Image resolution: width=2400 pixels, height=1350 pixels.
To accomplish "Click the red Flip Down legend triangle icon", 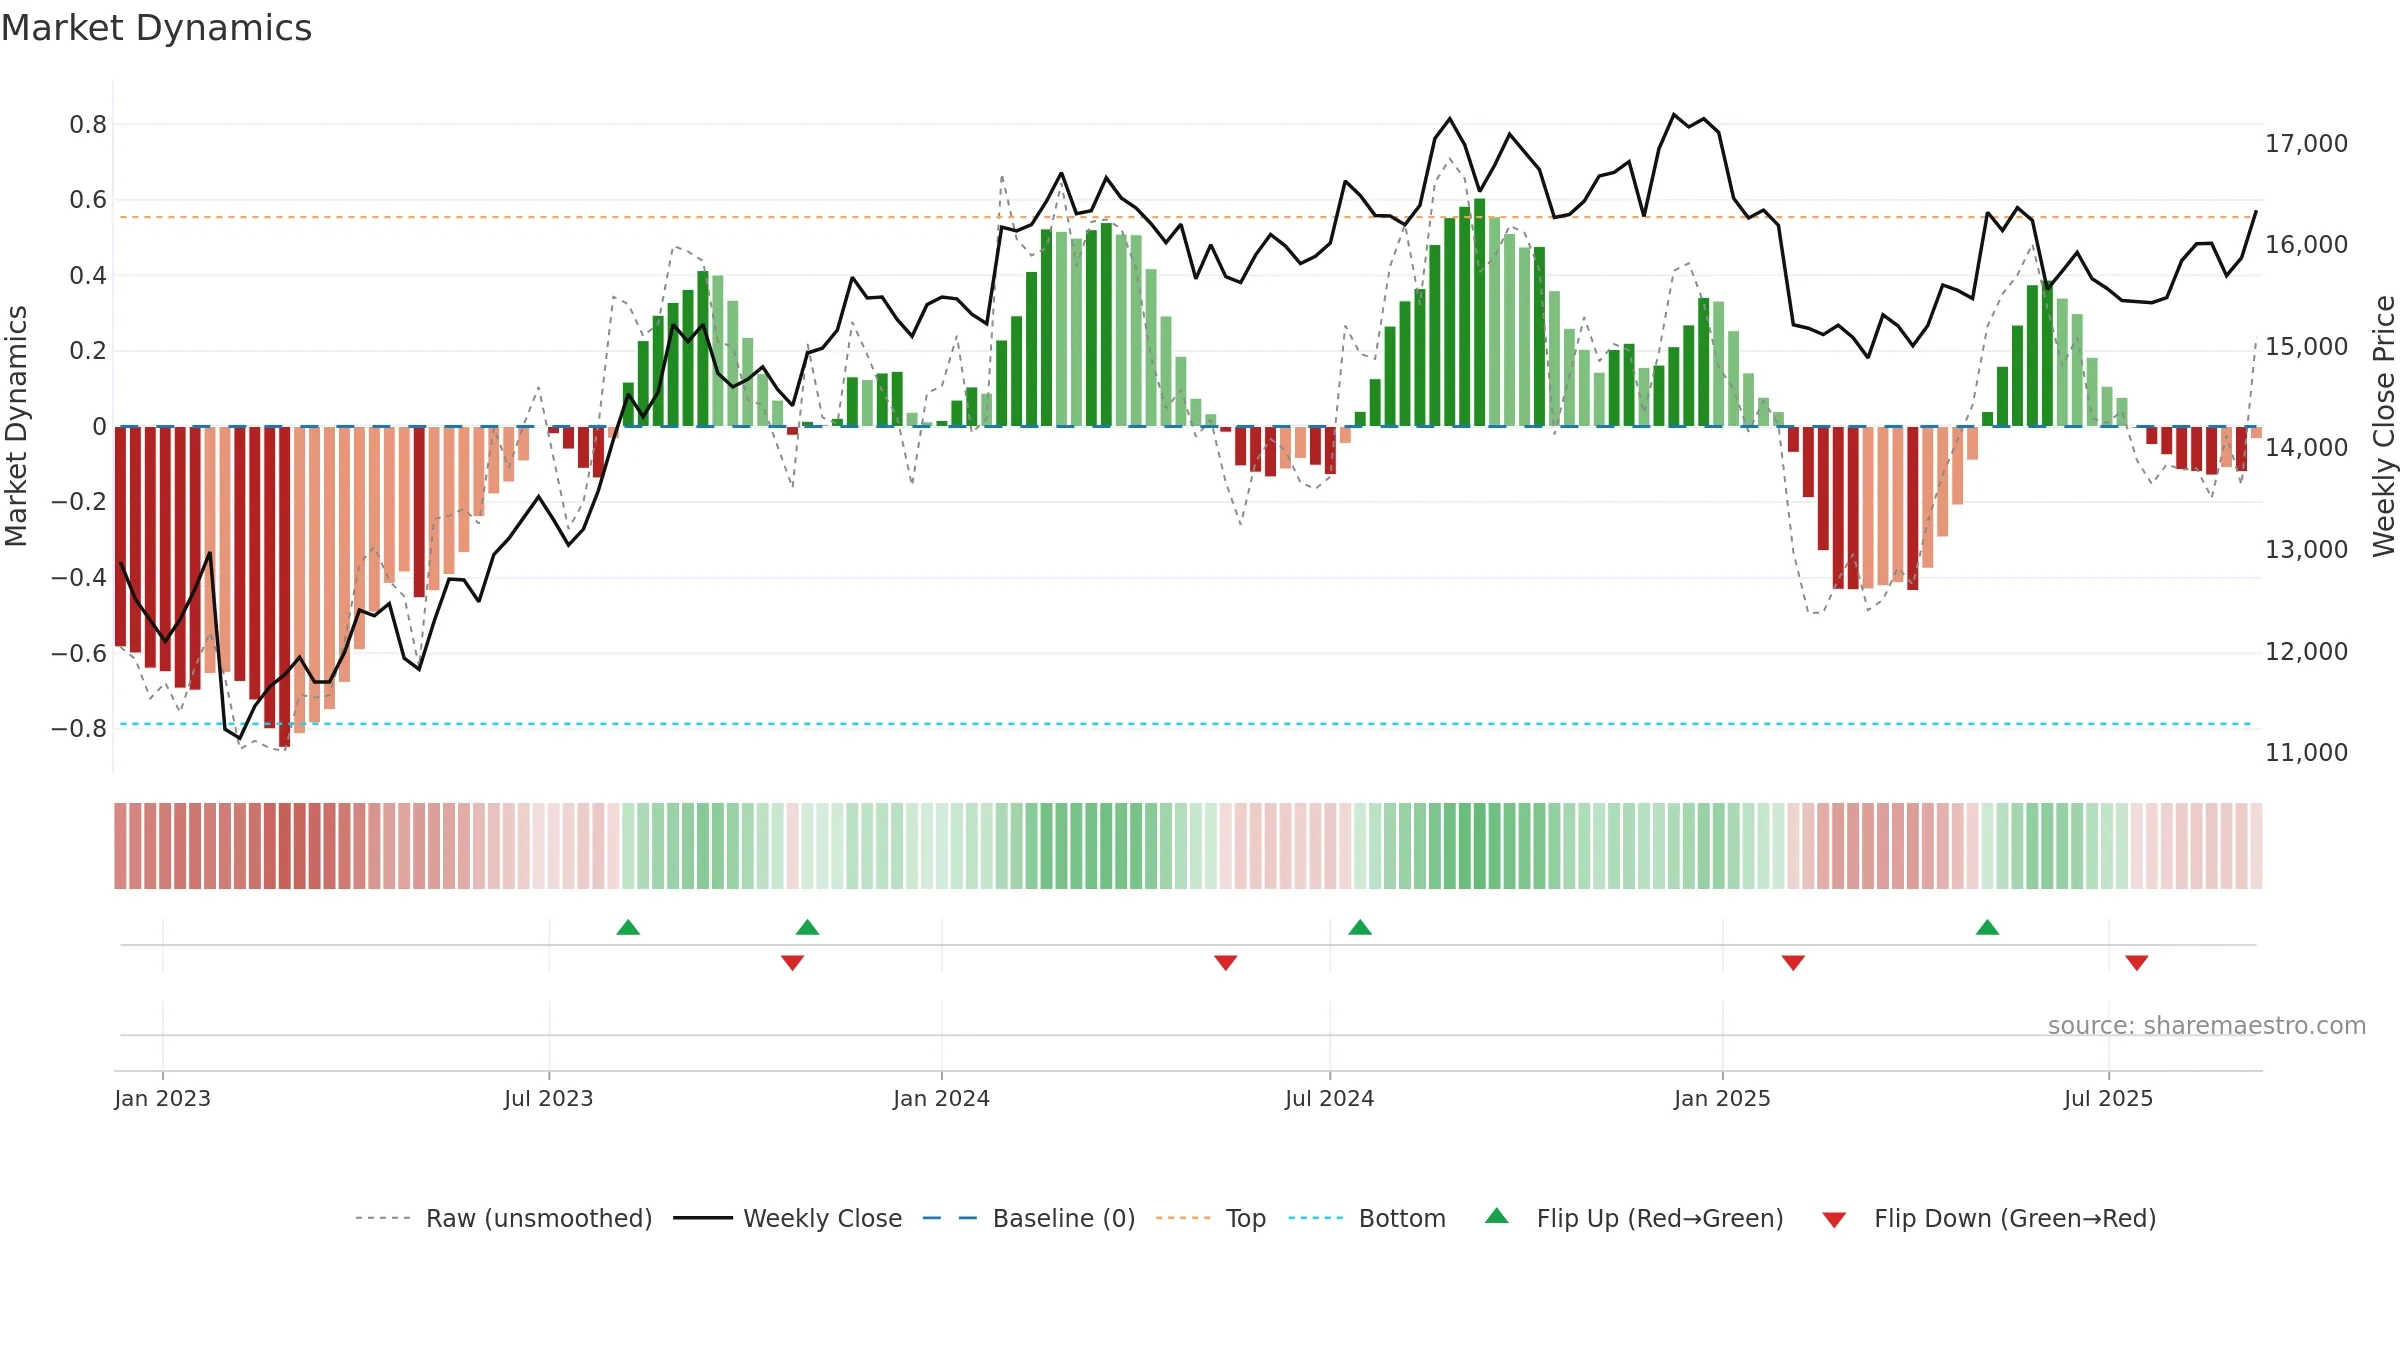I will (1834, 1220).
